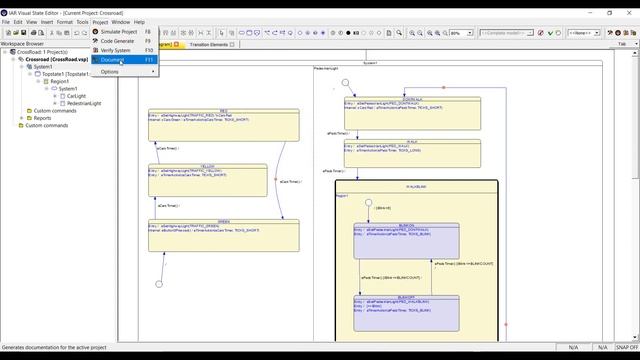Open the Complete model dropdown
The width and height of the screenshot is (640, 360).
530,33
